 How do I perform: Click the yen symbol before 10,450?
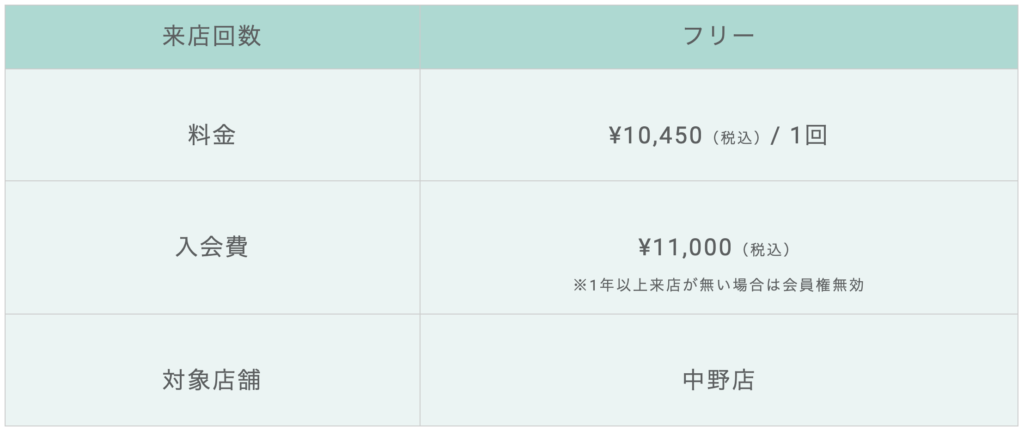click(x=617, y=137)
